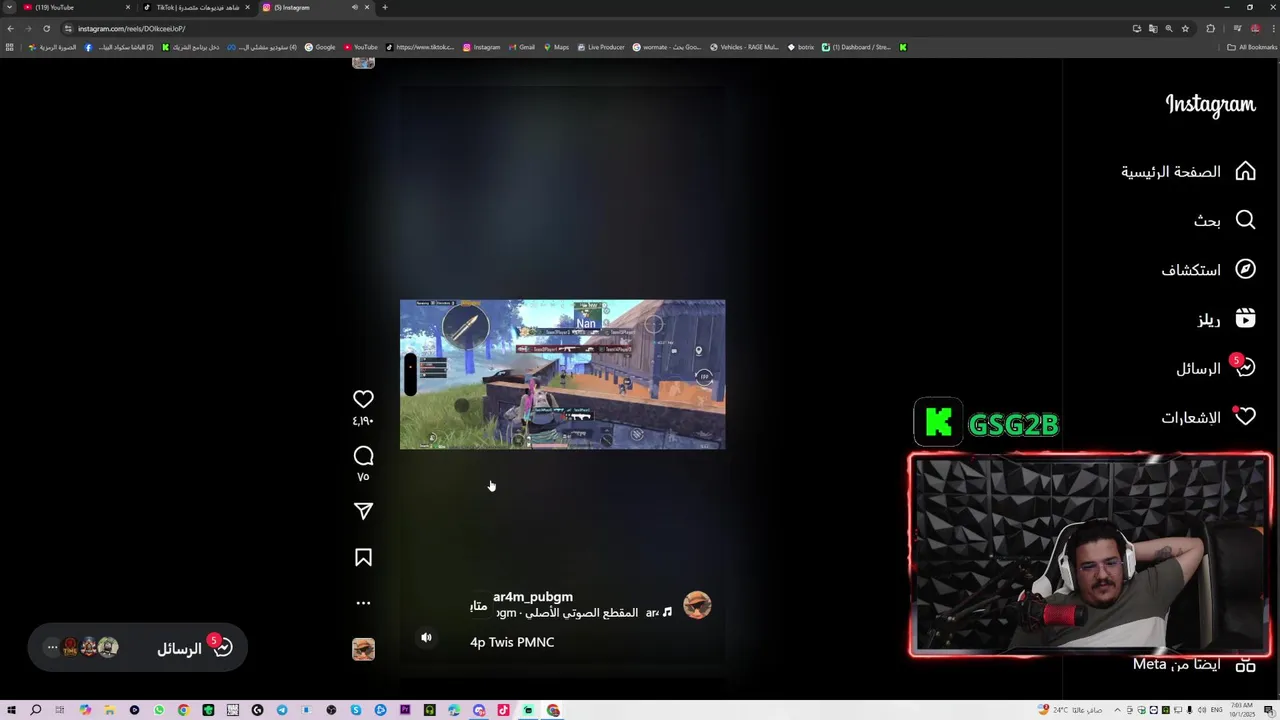The width and height of the screenshot is (1280, 720).
Task: Open Explore استكشاف in sidebar
Action: point(1209,270)
